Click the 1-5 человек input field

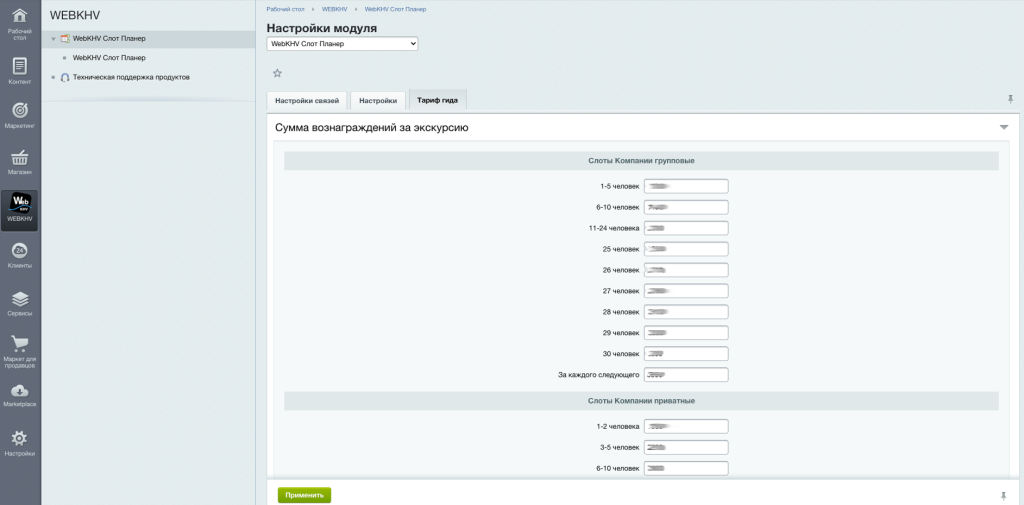tap(686, 186)
